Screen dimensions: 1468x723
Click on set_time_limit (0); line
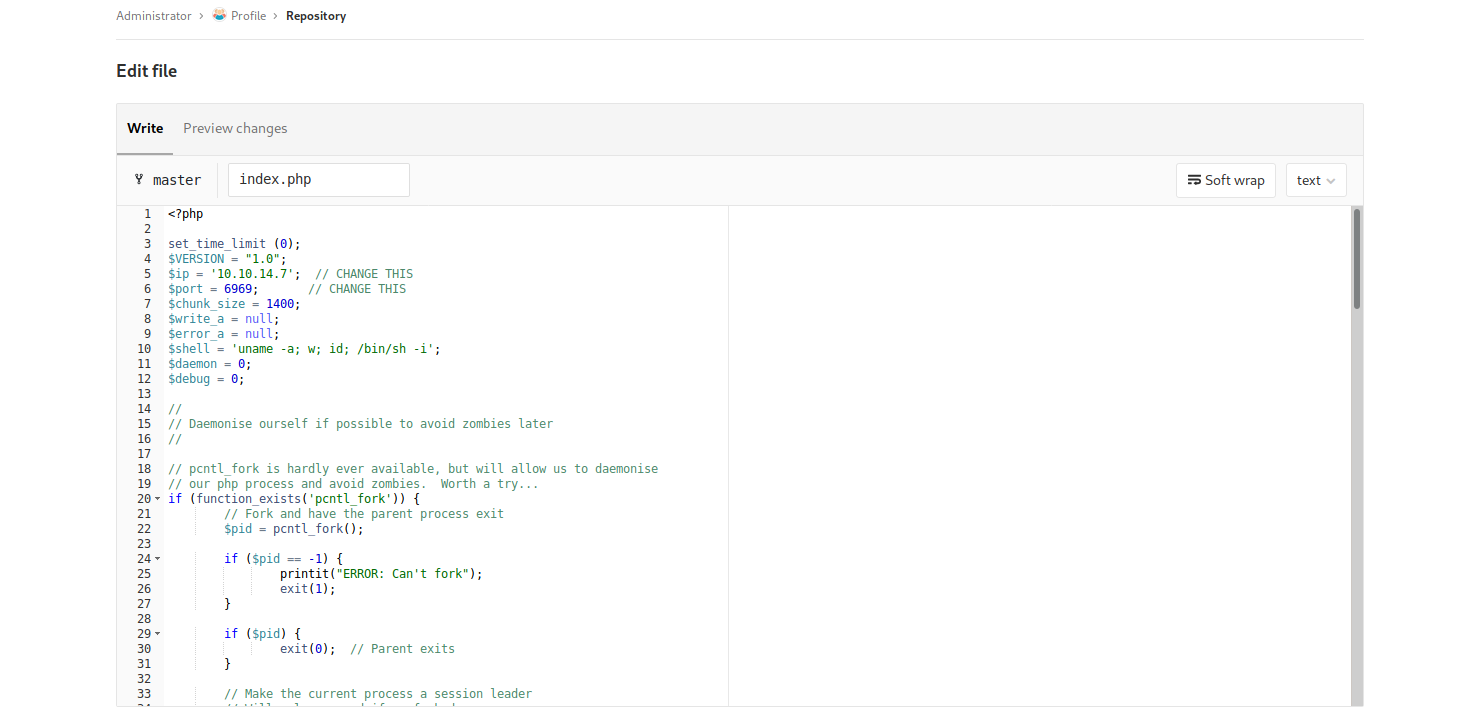click(234, 244)
